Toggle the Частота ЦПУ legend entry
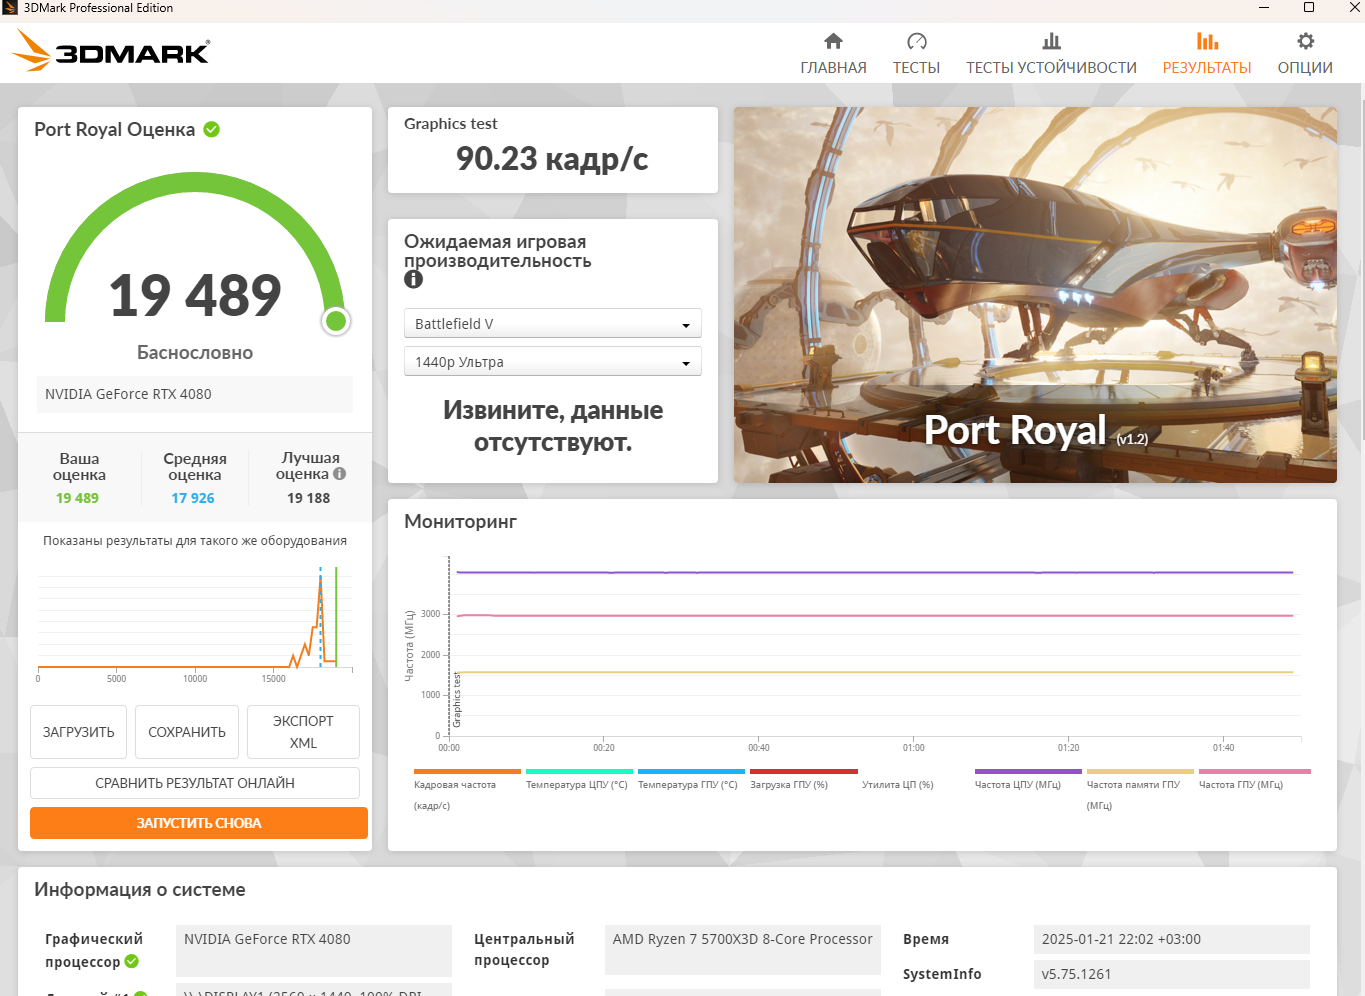 (x=1028, y=781)
